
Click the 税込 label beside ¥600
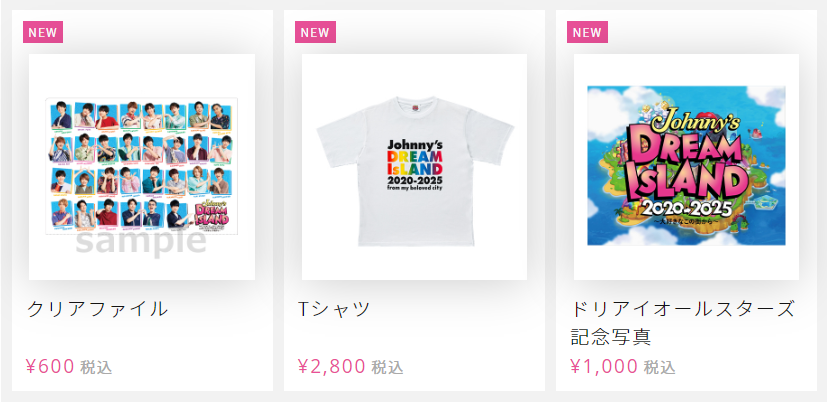tap(97, 367)
